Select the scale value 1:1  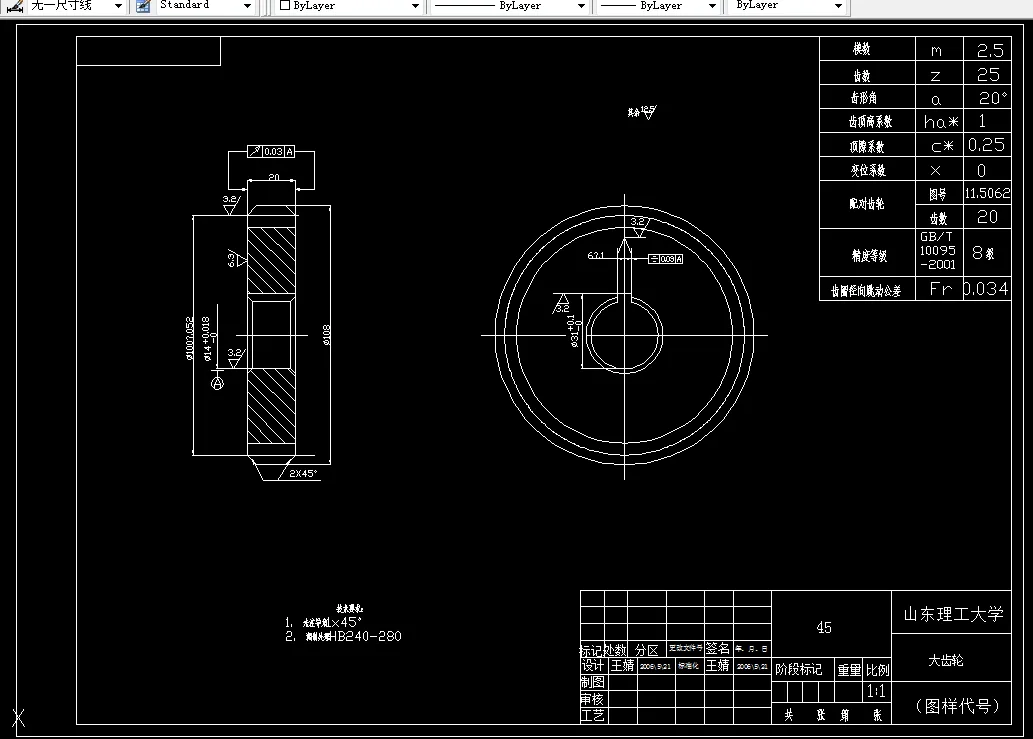(x=876, y=691)
